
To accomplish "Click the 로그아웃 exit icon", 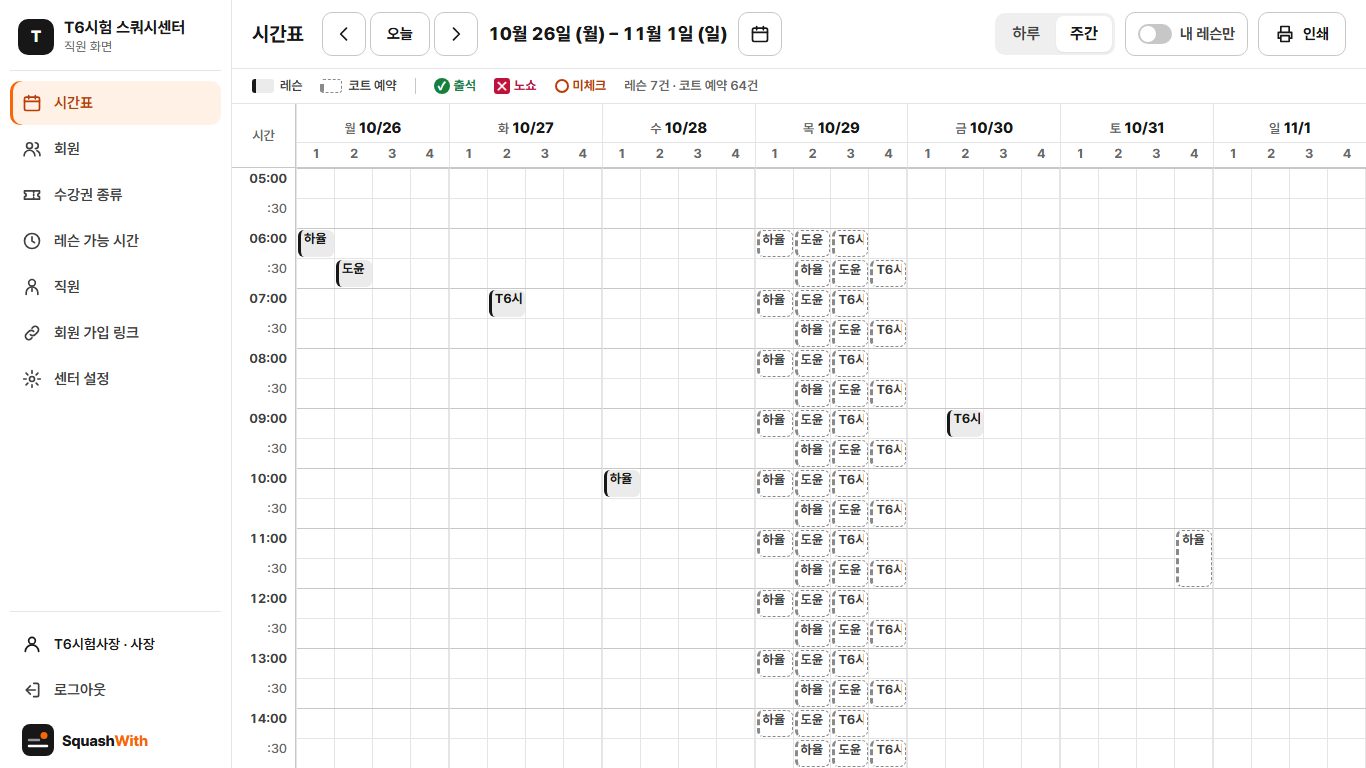I will coord(32,690).
